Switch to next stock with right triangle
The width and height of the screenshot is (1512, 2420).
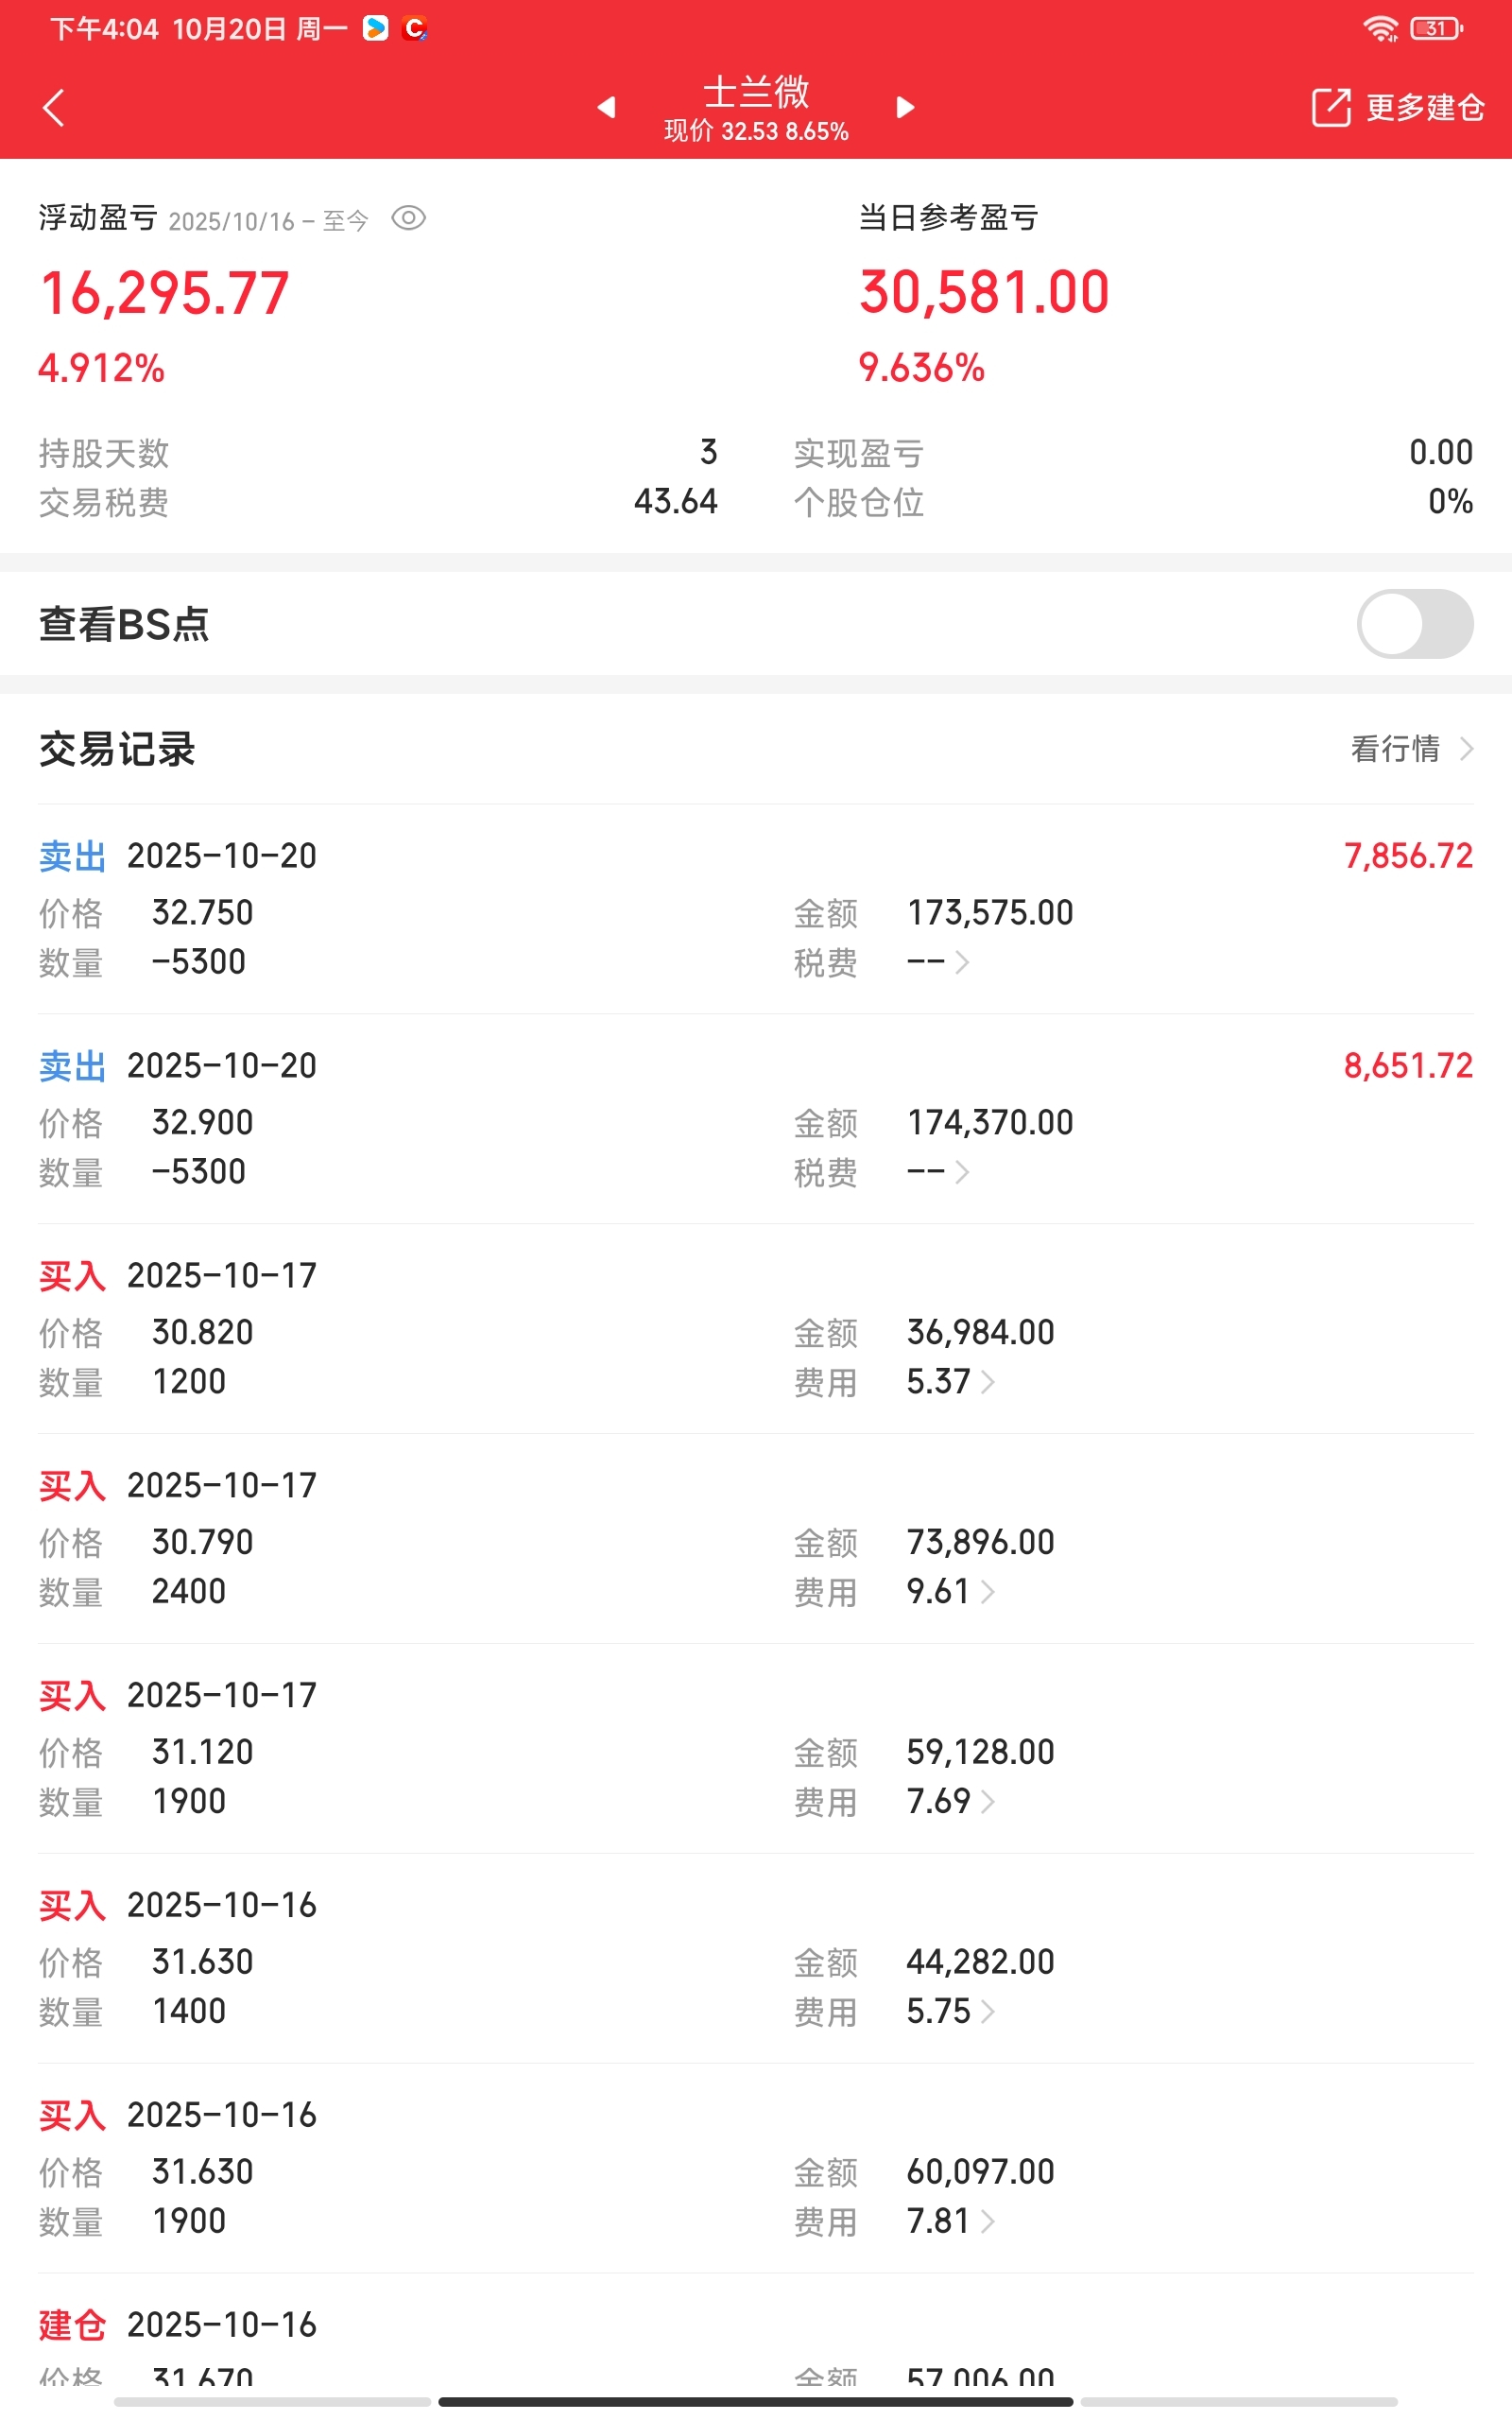[x=906, y=107]
